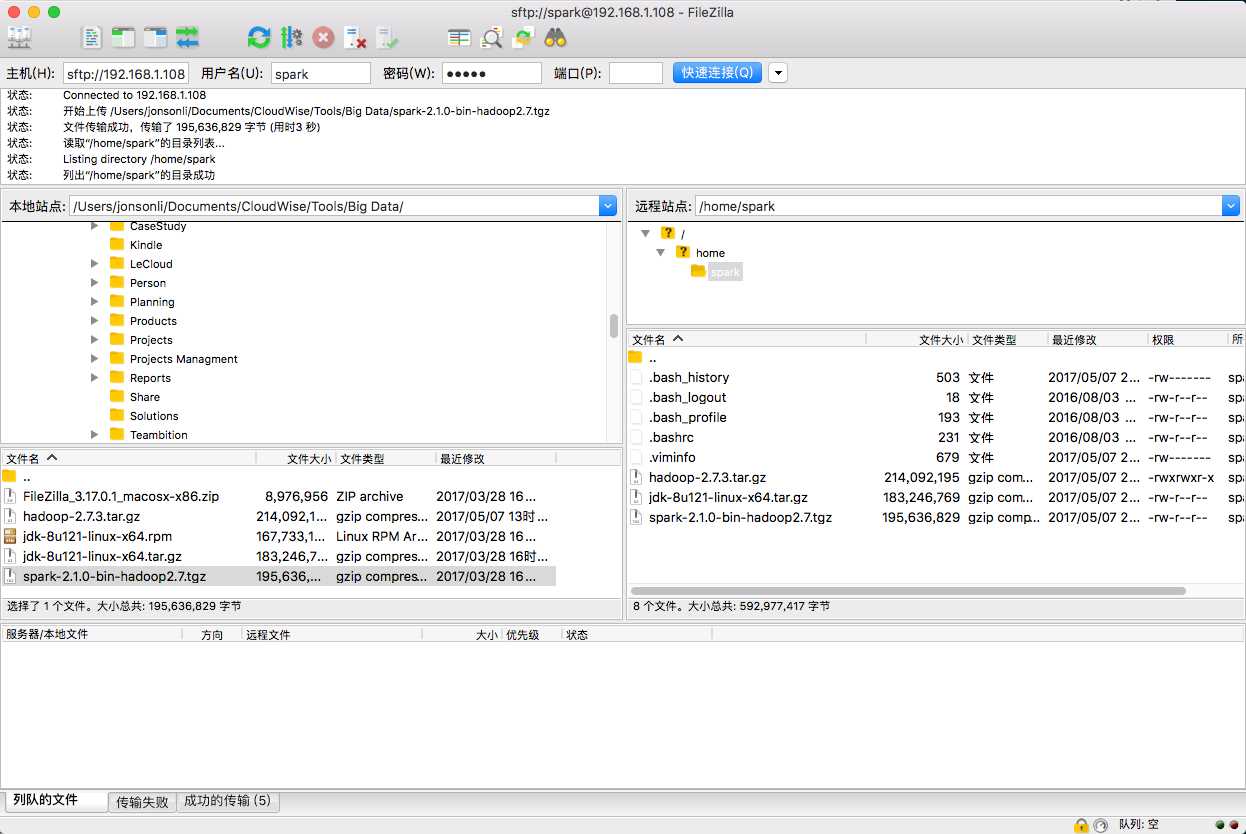Open the remote site path dropdown
The height and width of the screenshot is (834, 1246).
pyautogui.click(x=1231, y=206)
